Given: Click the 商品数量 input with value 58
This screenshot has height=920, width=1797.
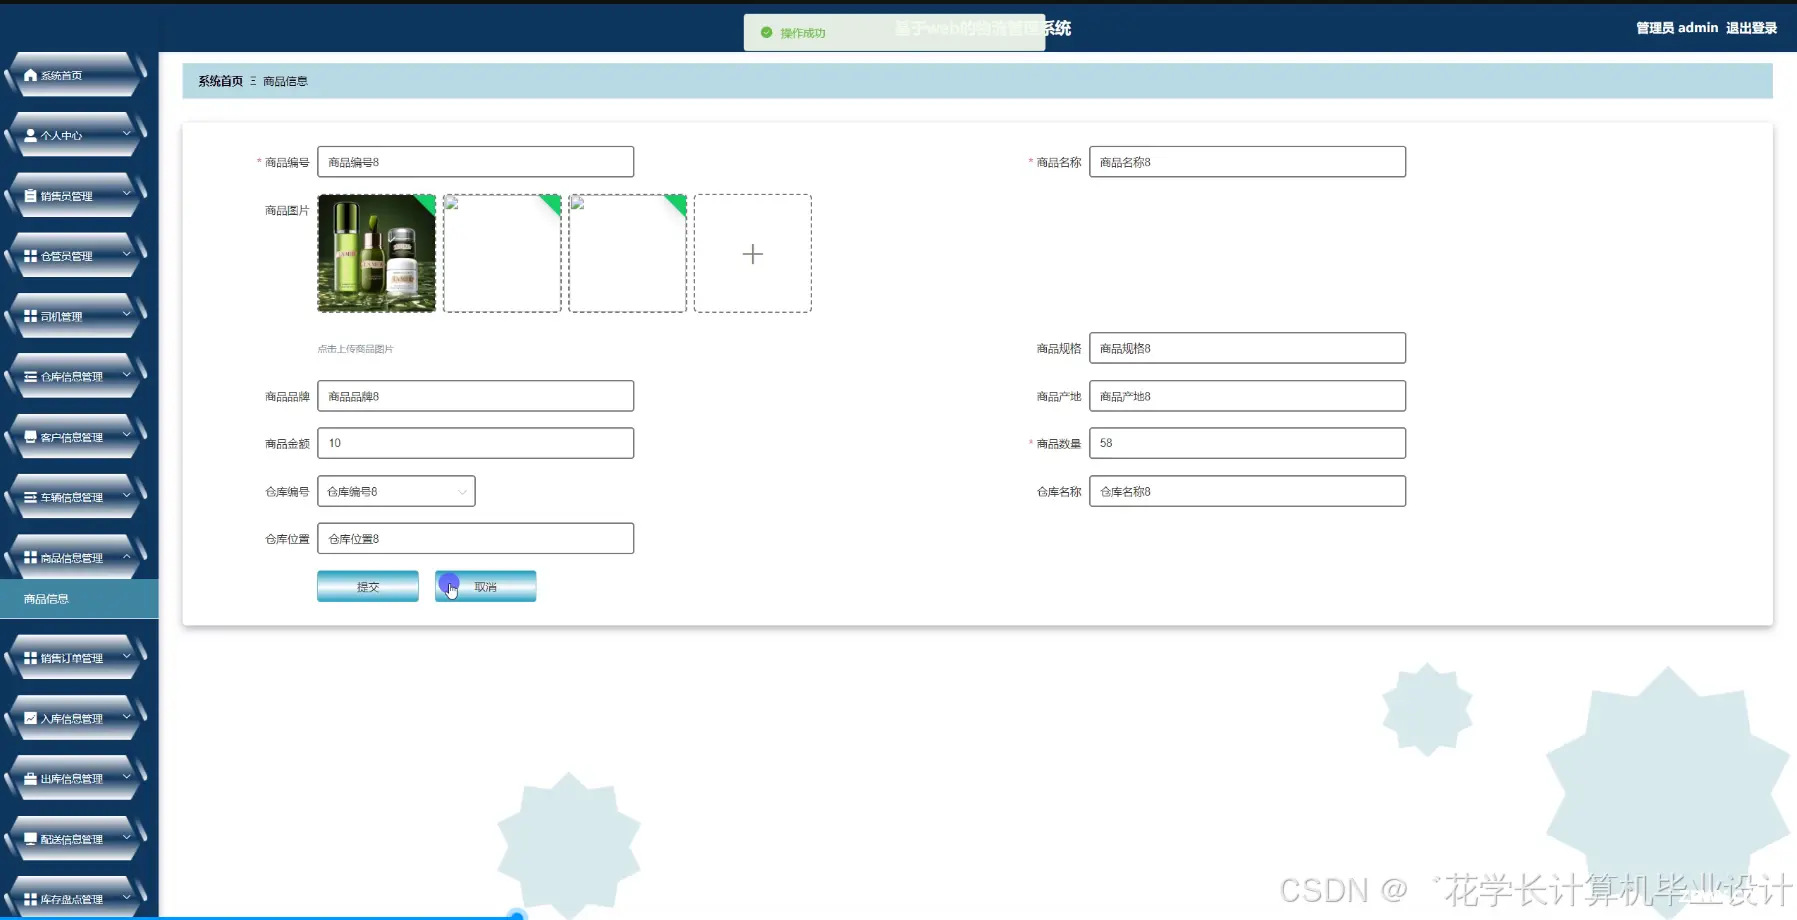Looking at the screenshot, I should coord(1247,443).
